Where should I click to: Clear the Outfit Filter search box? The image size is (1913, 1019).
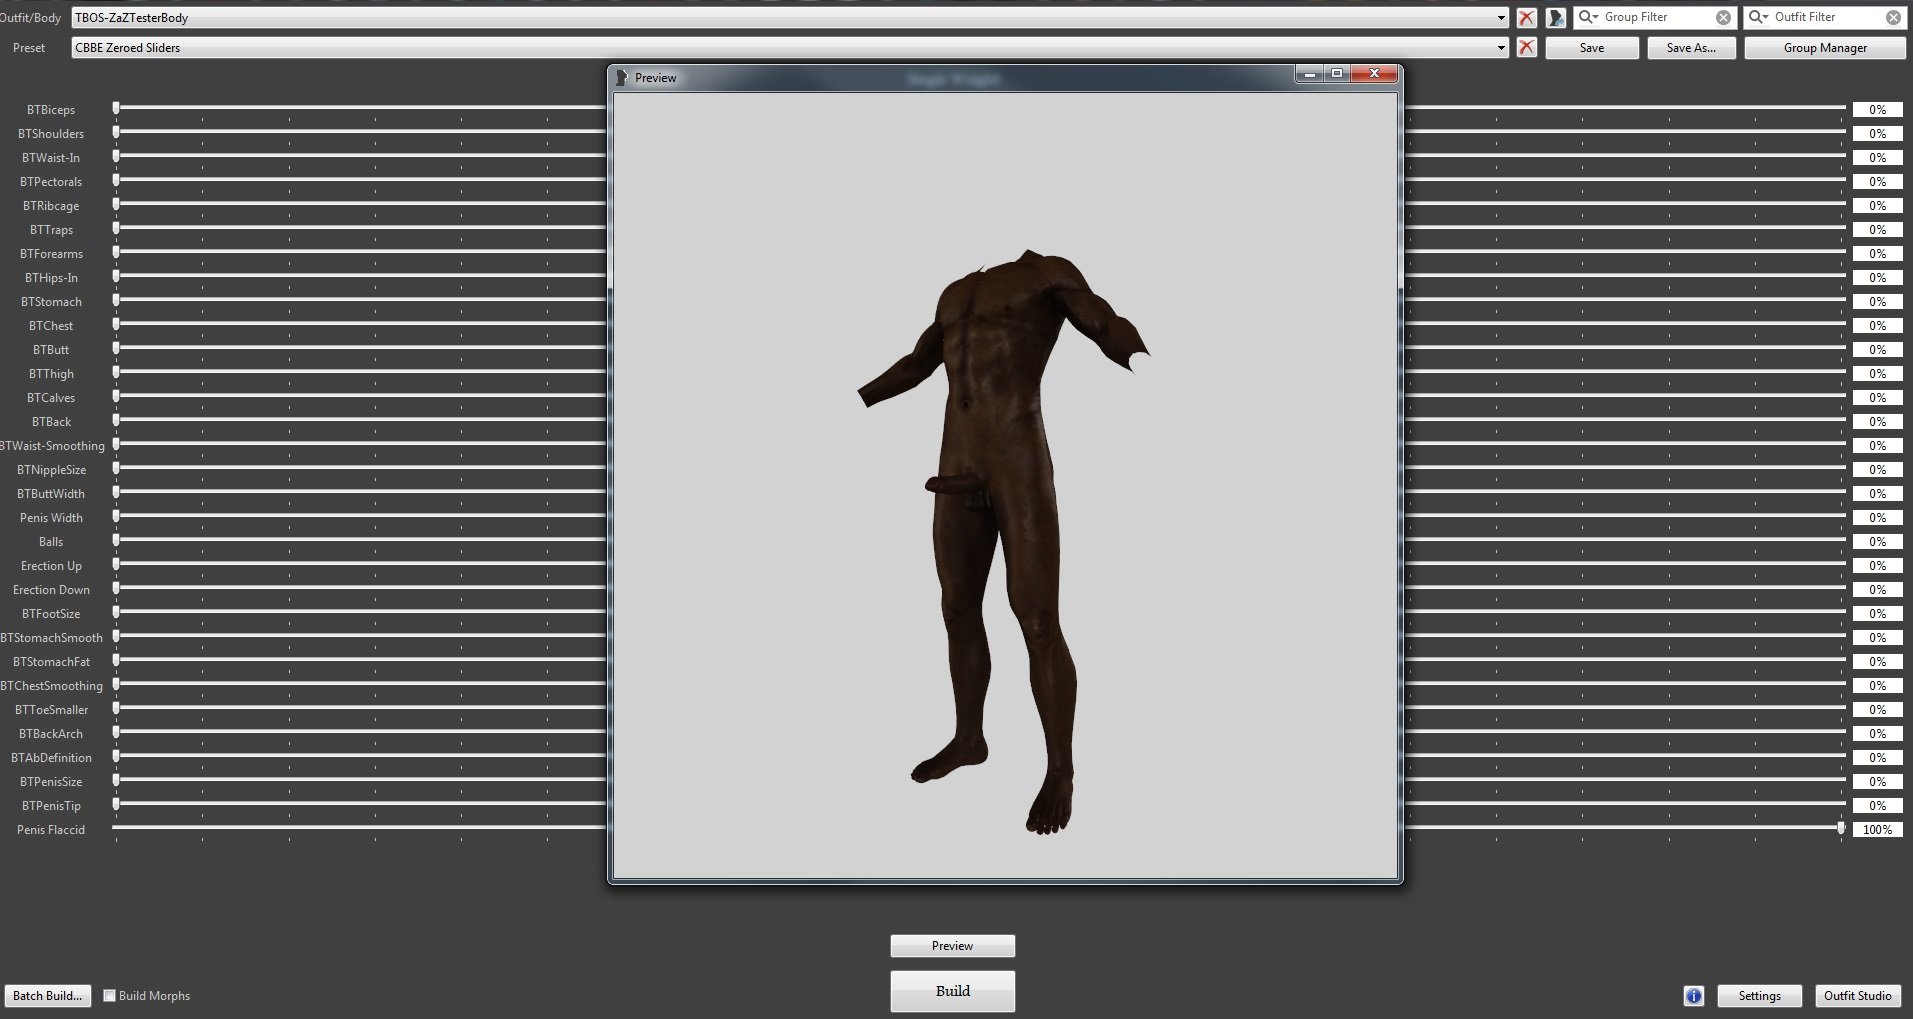1893,17
